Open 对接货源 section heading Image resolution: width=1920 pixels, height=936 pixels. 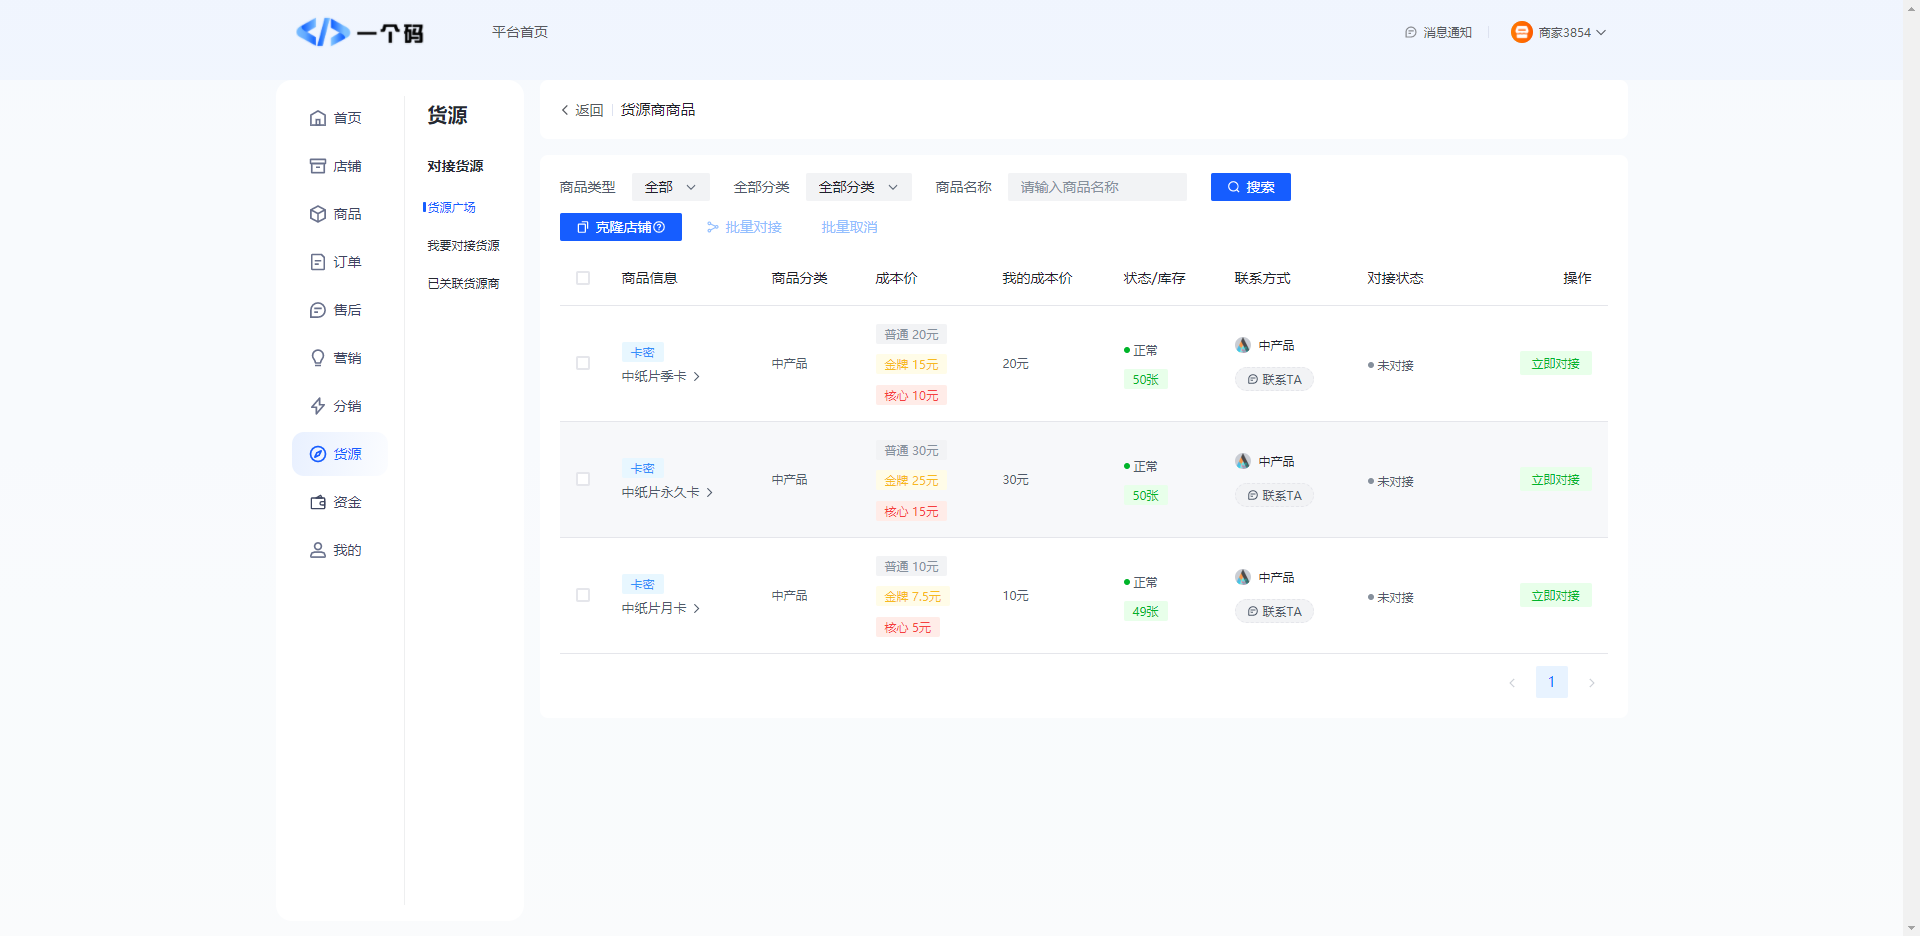coord(455,166)
